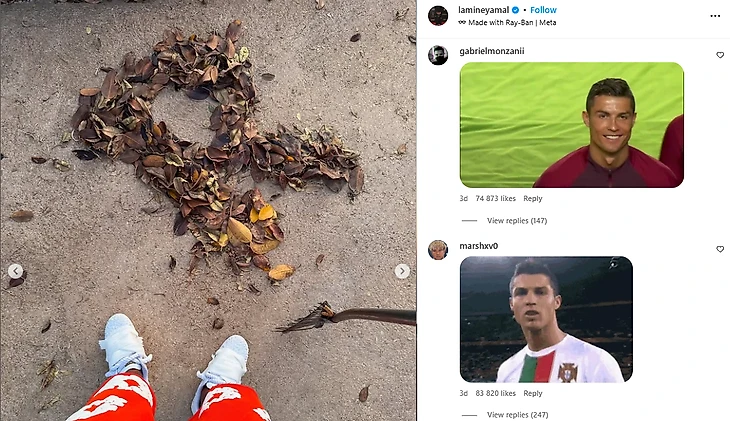Expand View replies (147)
This screenshot has height=421, width=730.
click(517, 220)
